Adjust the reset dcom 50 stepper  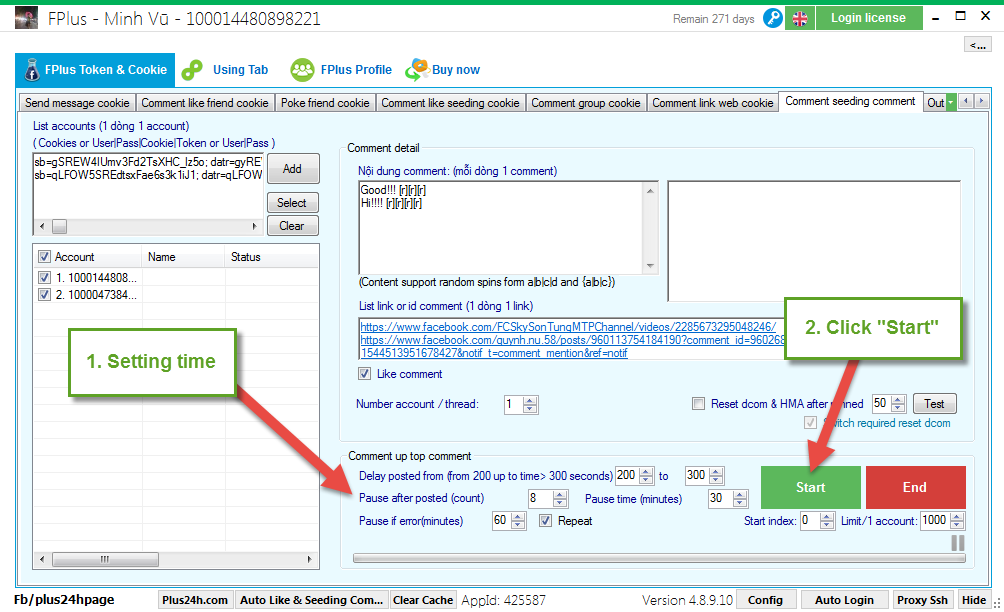coord(898,404)
